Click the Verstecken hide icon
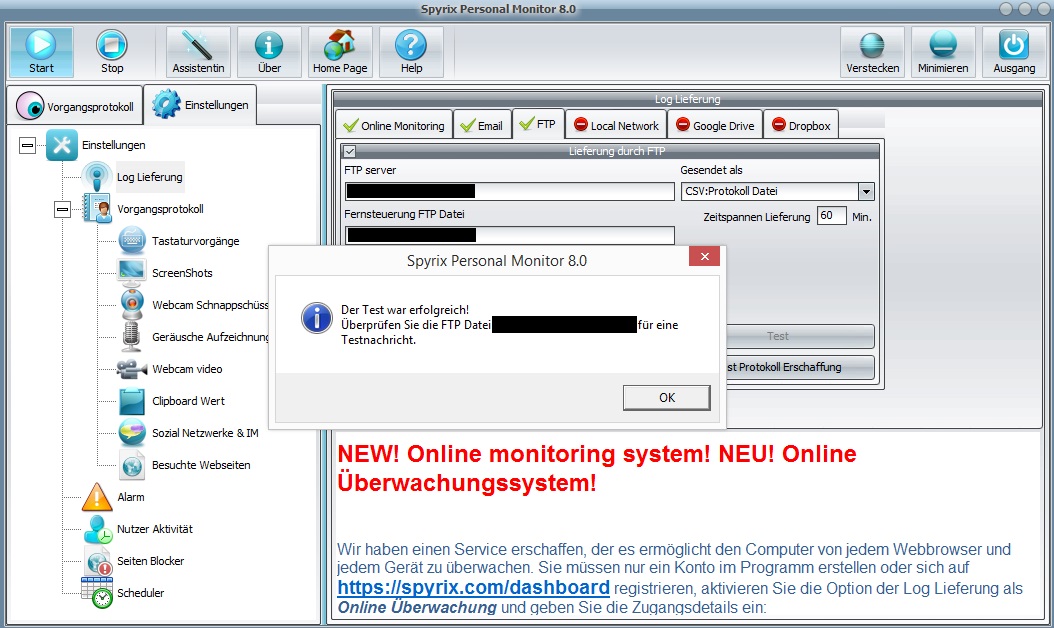This screenshot has width=1054, height=628. [873, 46]
